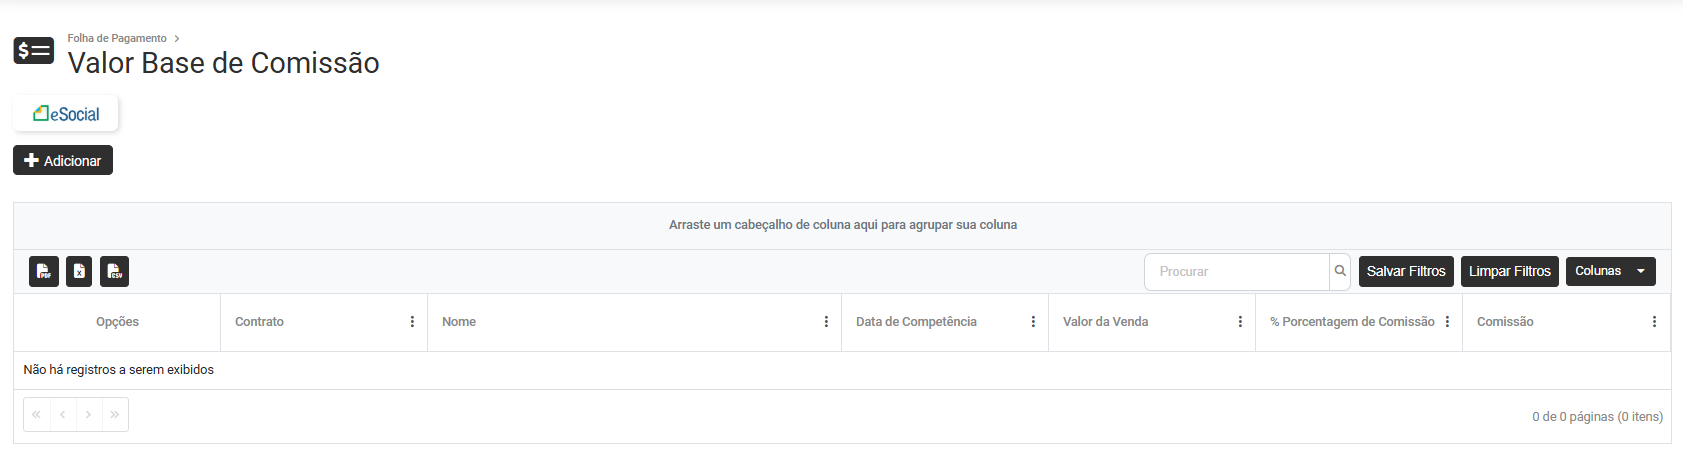The height and width of the screenshot is (475, 1683).
Task: Export the table as PDF
Action: click(44, 272)
